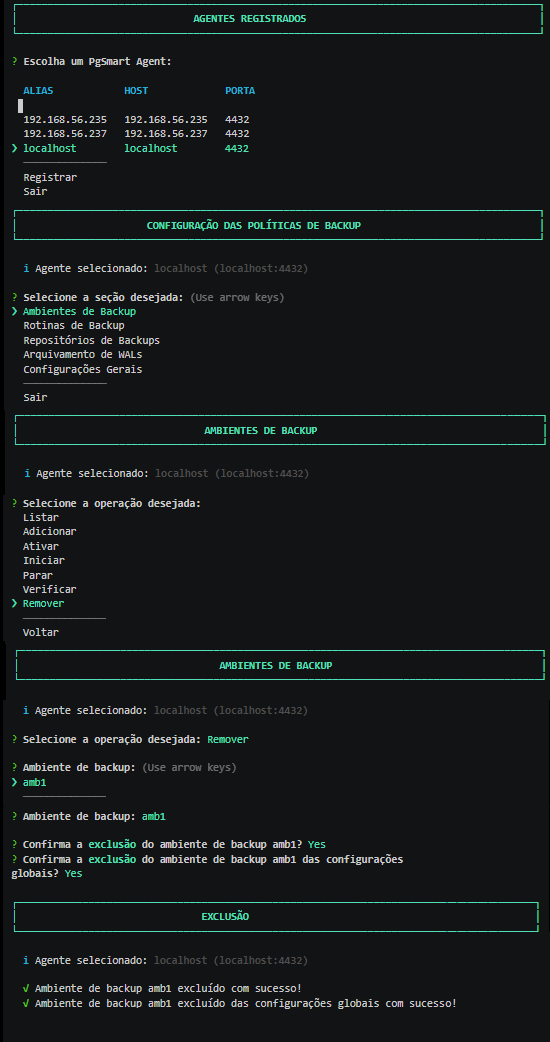The height and width of the screenshot is (1042, 550).
Task: Pick the 192.168.56.235 entry in ALIAS column
Action: point(65,120)
